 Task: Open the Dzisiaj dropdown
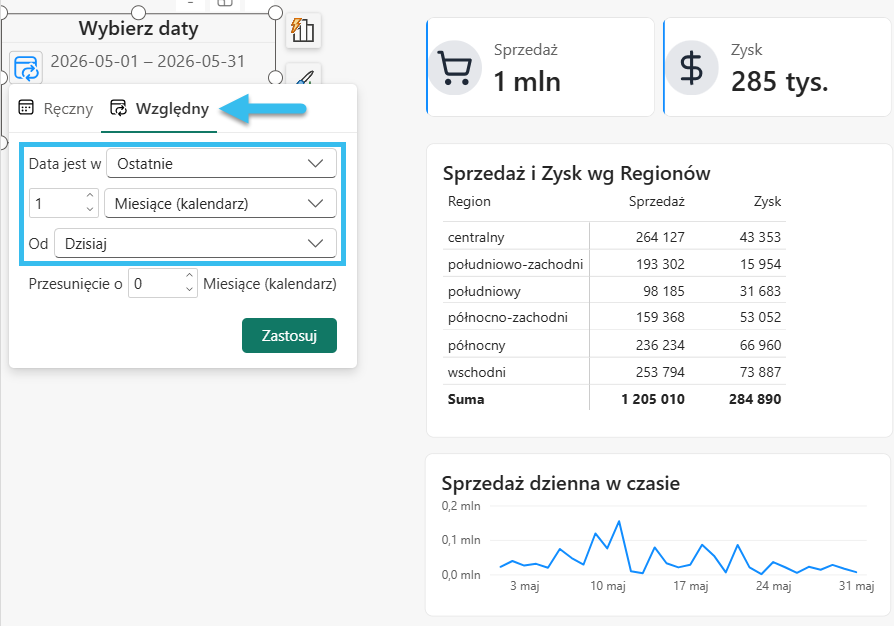pyautogui.click(x=195, y=243)
